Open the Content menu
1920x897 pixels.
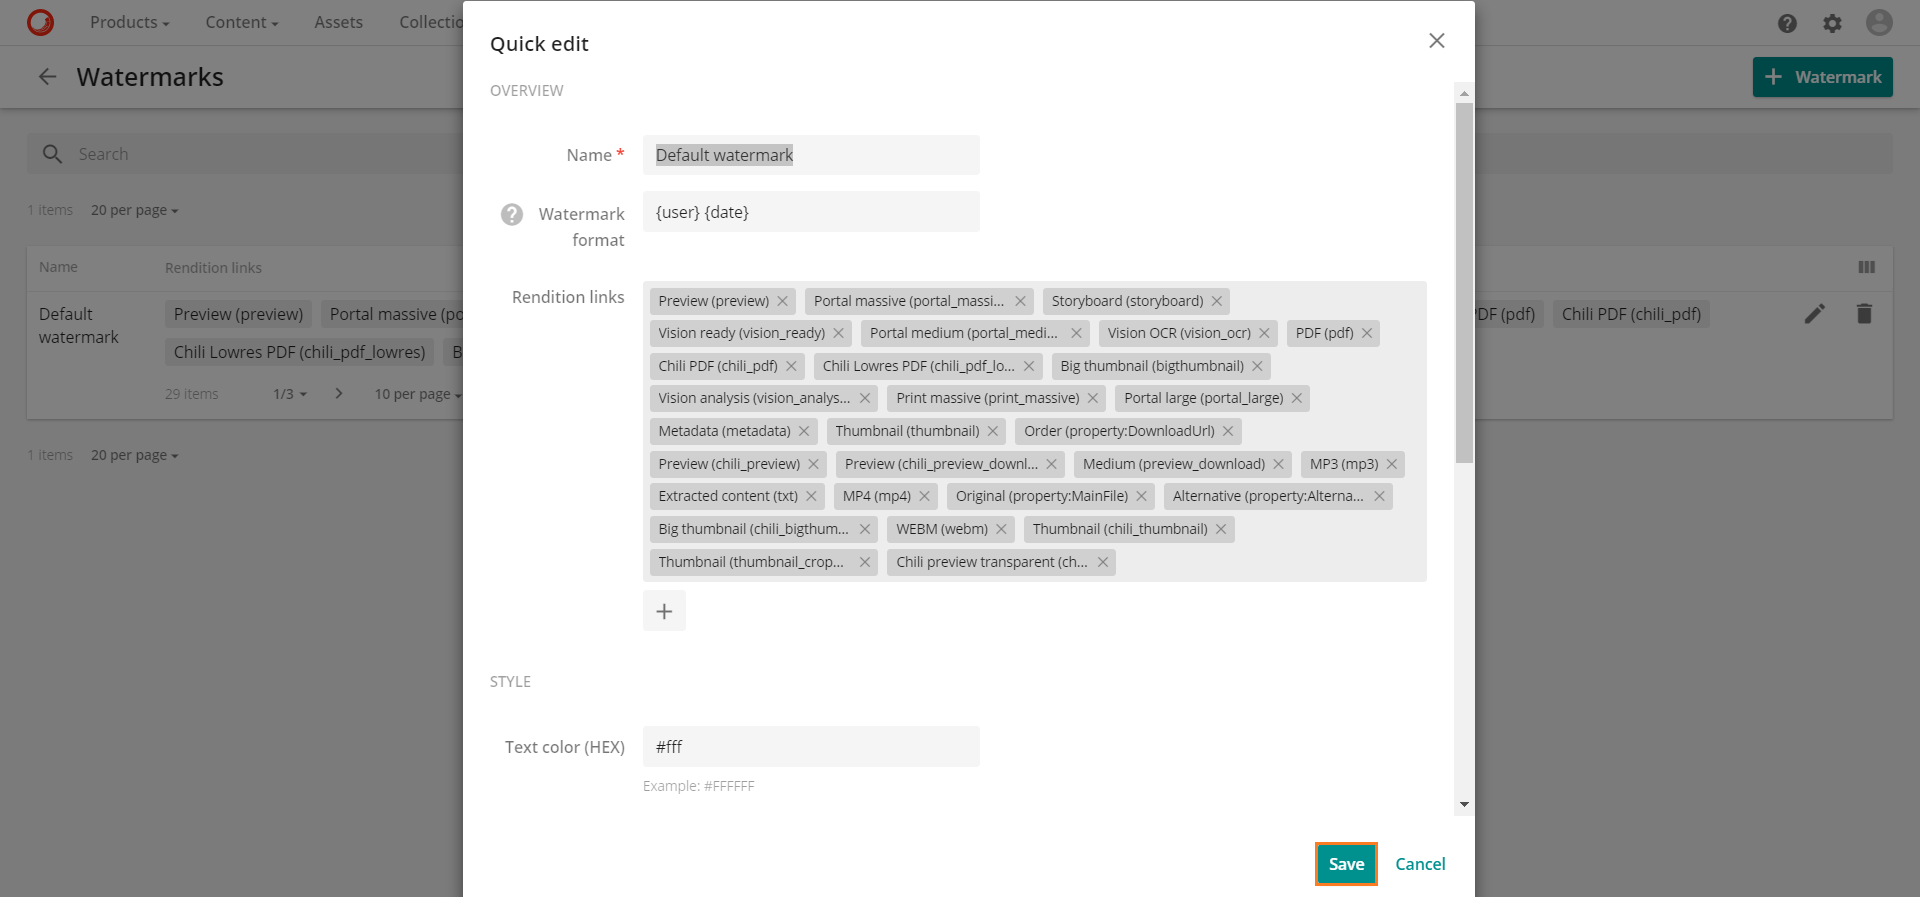pos(242,22)
